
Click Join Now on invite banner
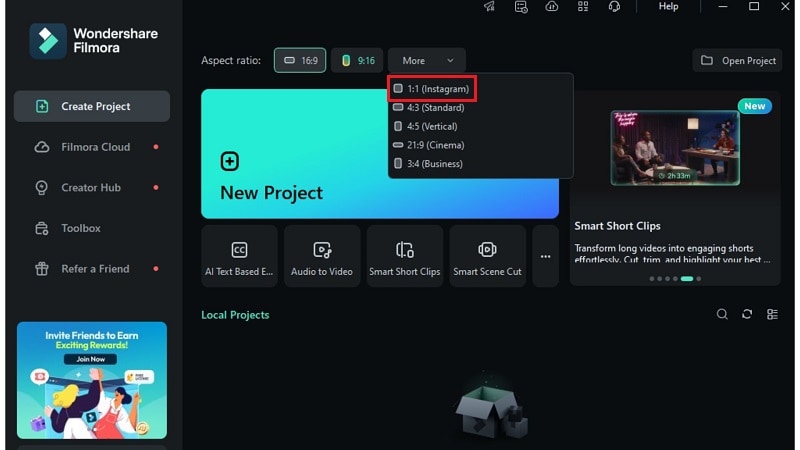click(x=90, y=359)
